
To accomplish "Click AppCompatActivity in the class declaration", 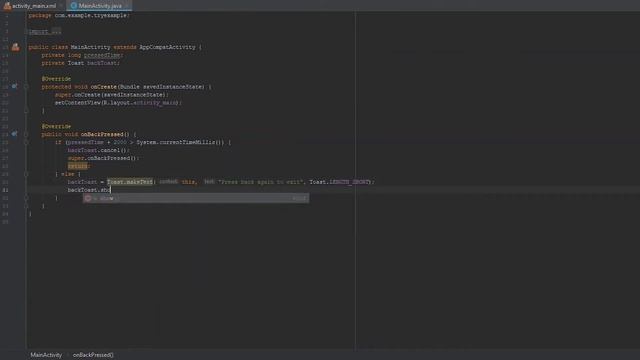I will point(167,47).
